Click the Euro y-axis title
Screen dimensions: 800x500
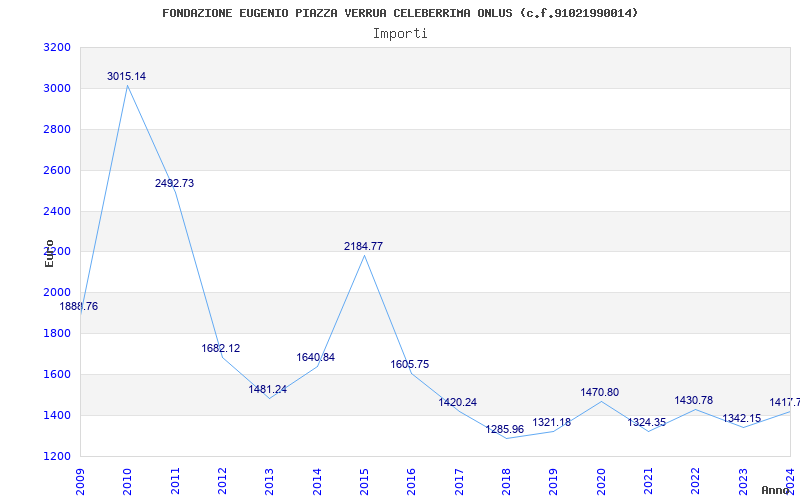[x=49, y=253]
